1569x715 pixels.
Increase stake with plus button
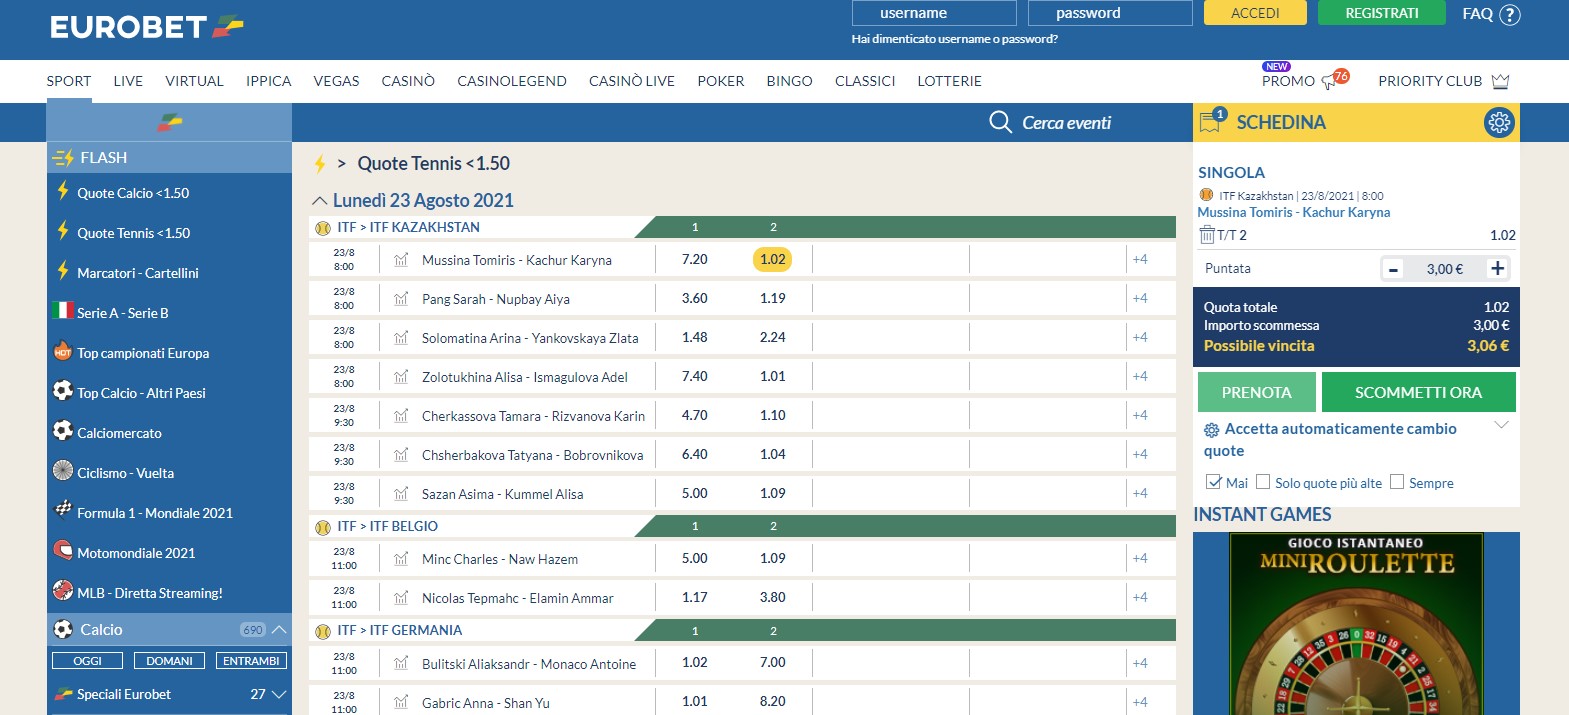[x=1497, y=268]
